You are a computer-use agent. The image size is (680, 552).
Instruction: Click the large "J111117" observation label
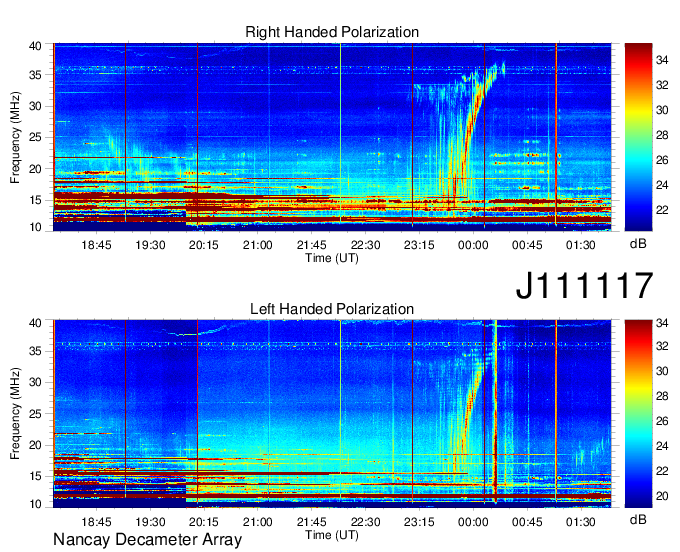point(584,285)
